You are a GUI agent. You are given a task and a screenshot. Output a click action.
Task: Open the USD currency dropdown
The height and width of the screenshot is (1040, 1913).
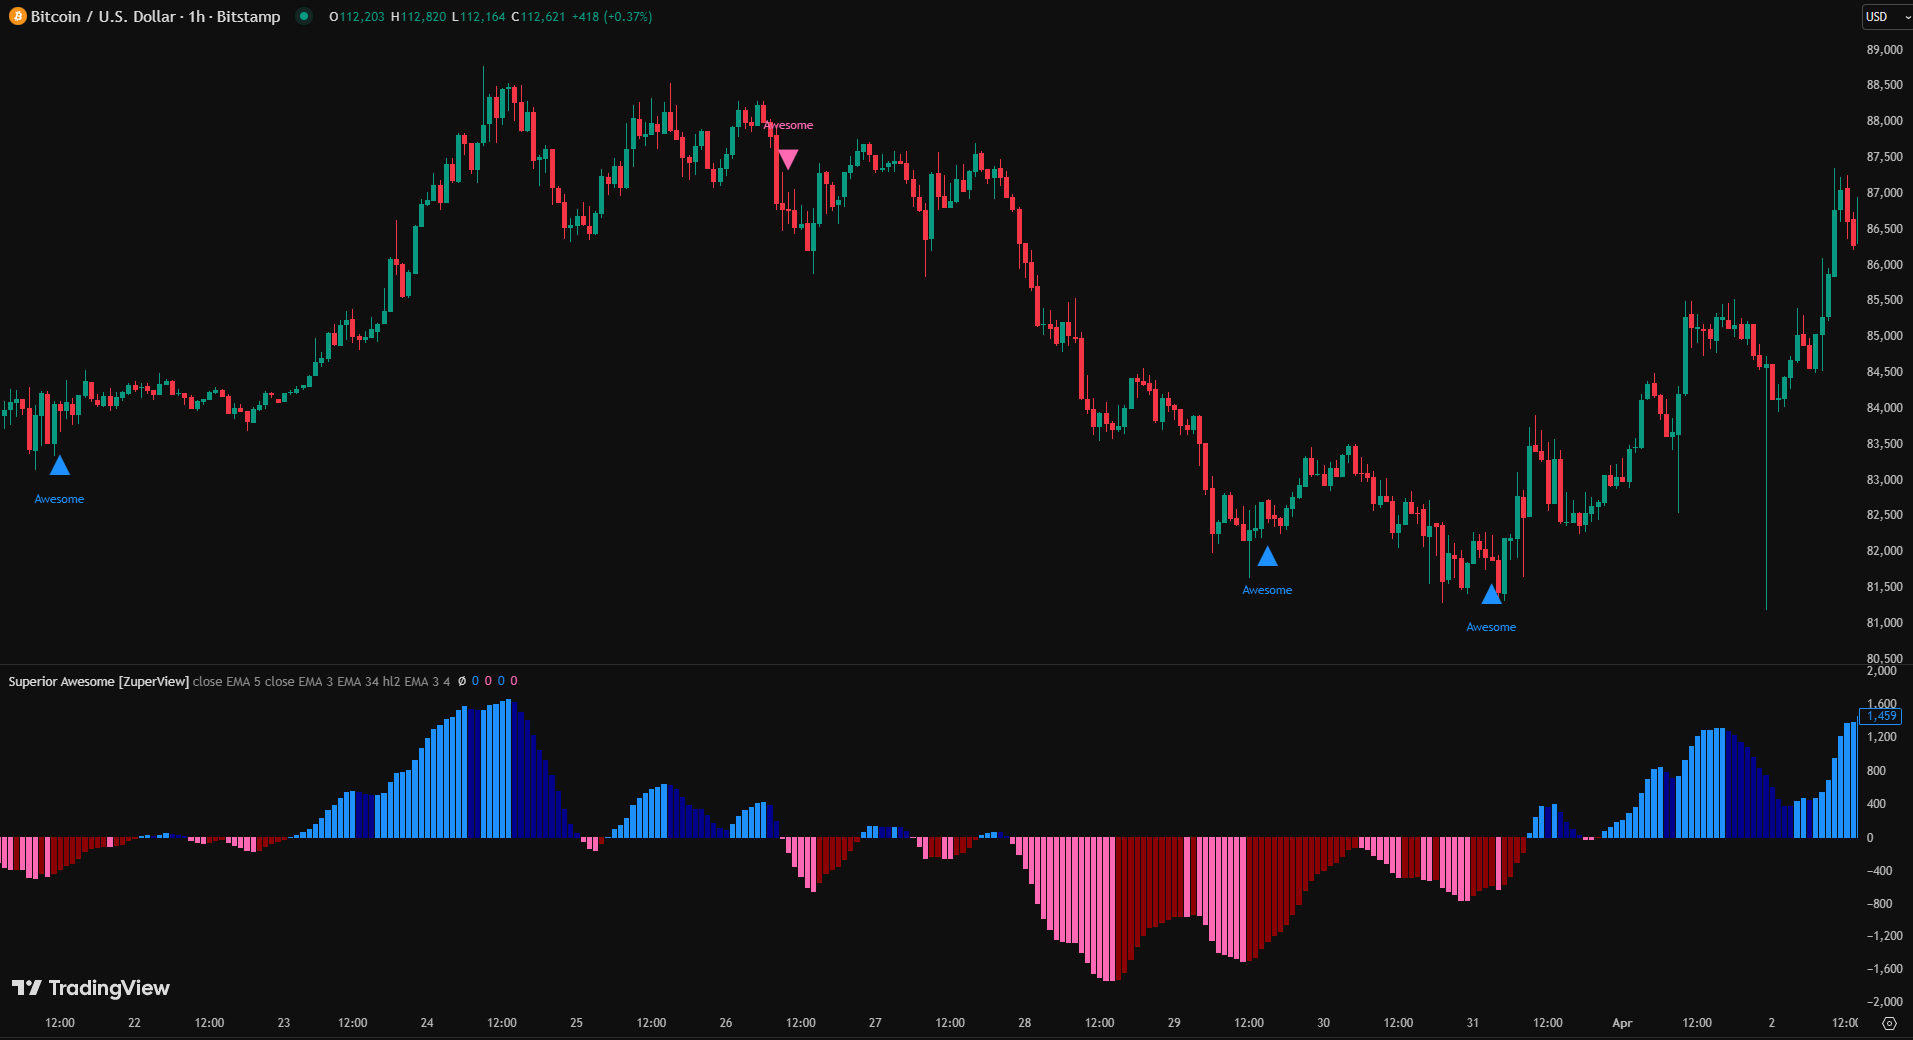click(1885, 17)
